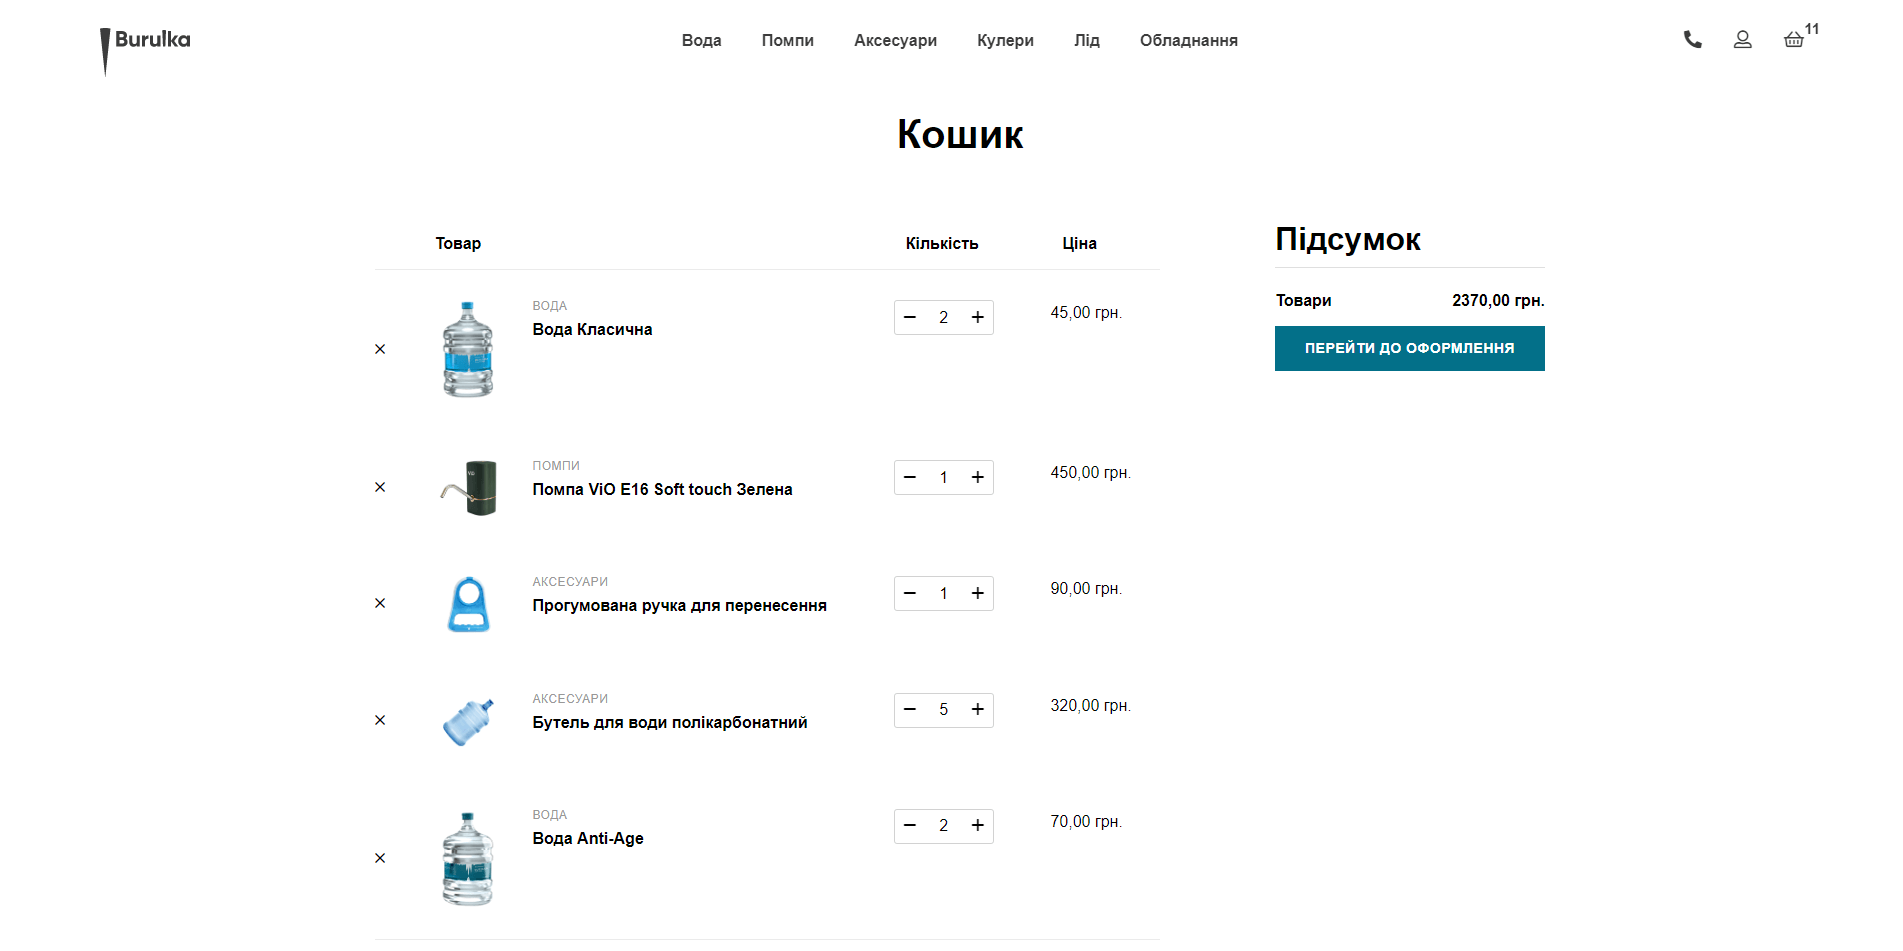Image resolution: width=1903 pixels, height=951 pixels.
Task: Click the 450,00 грн. price
Action: point(1090,472)
